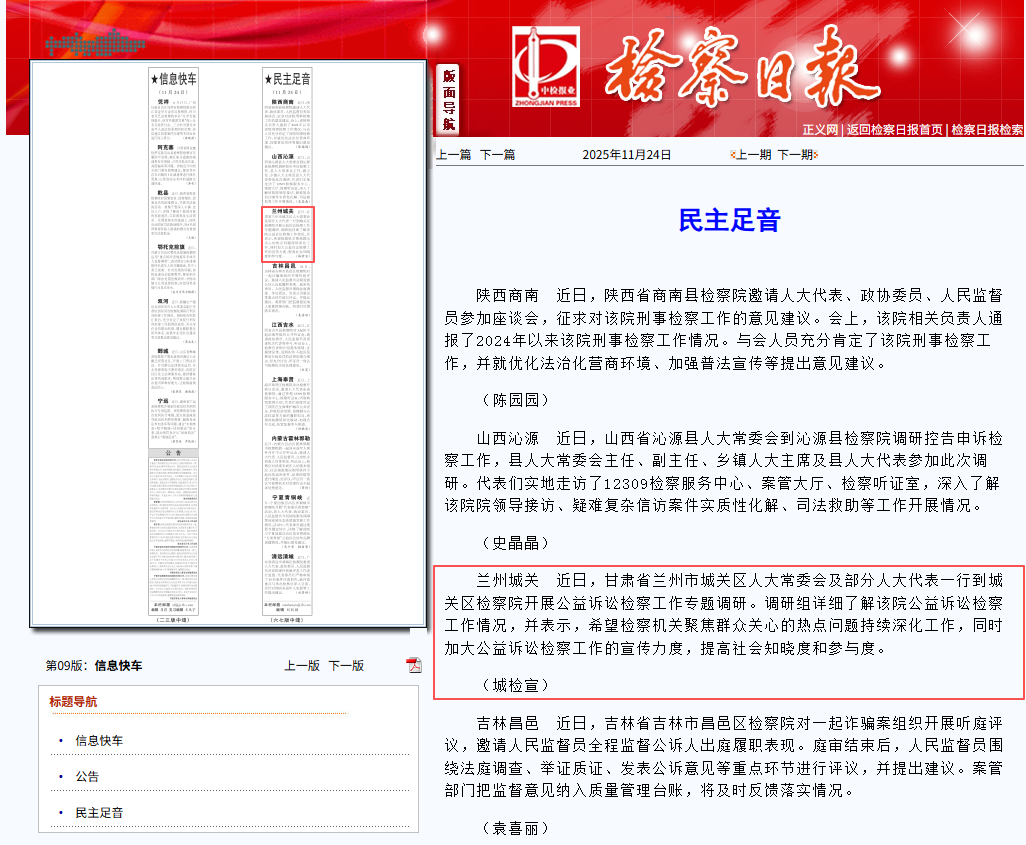Go to previous page 上一版
The image size is (1026, 845).
click(x=302, y=666)
